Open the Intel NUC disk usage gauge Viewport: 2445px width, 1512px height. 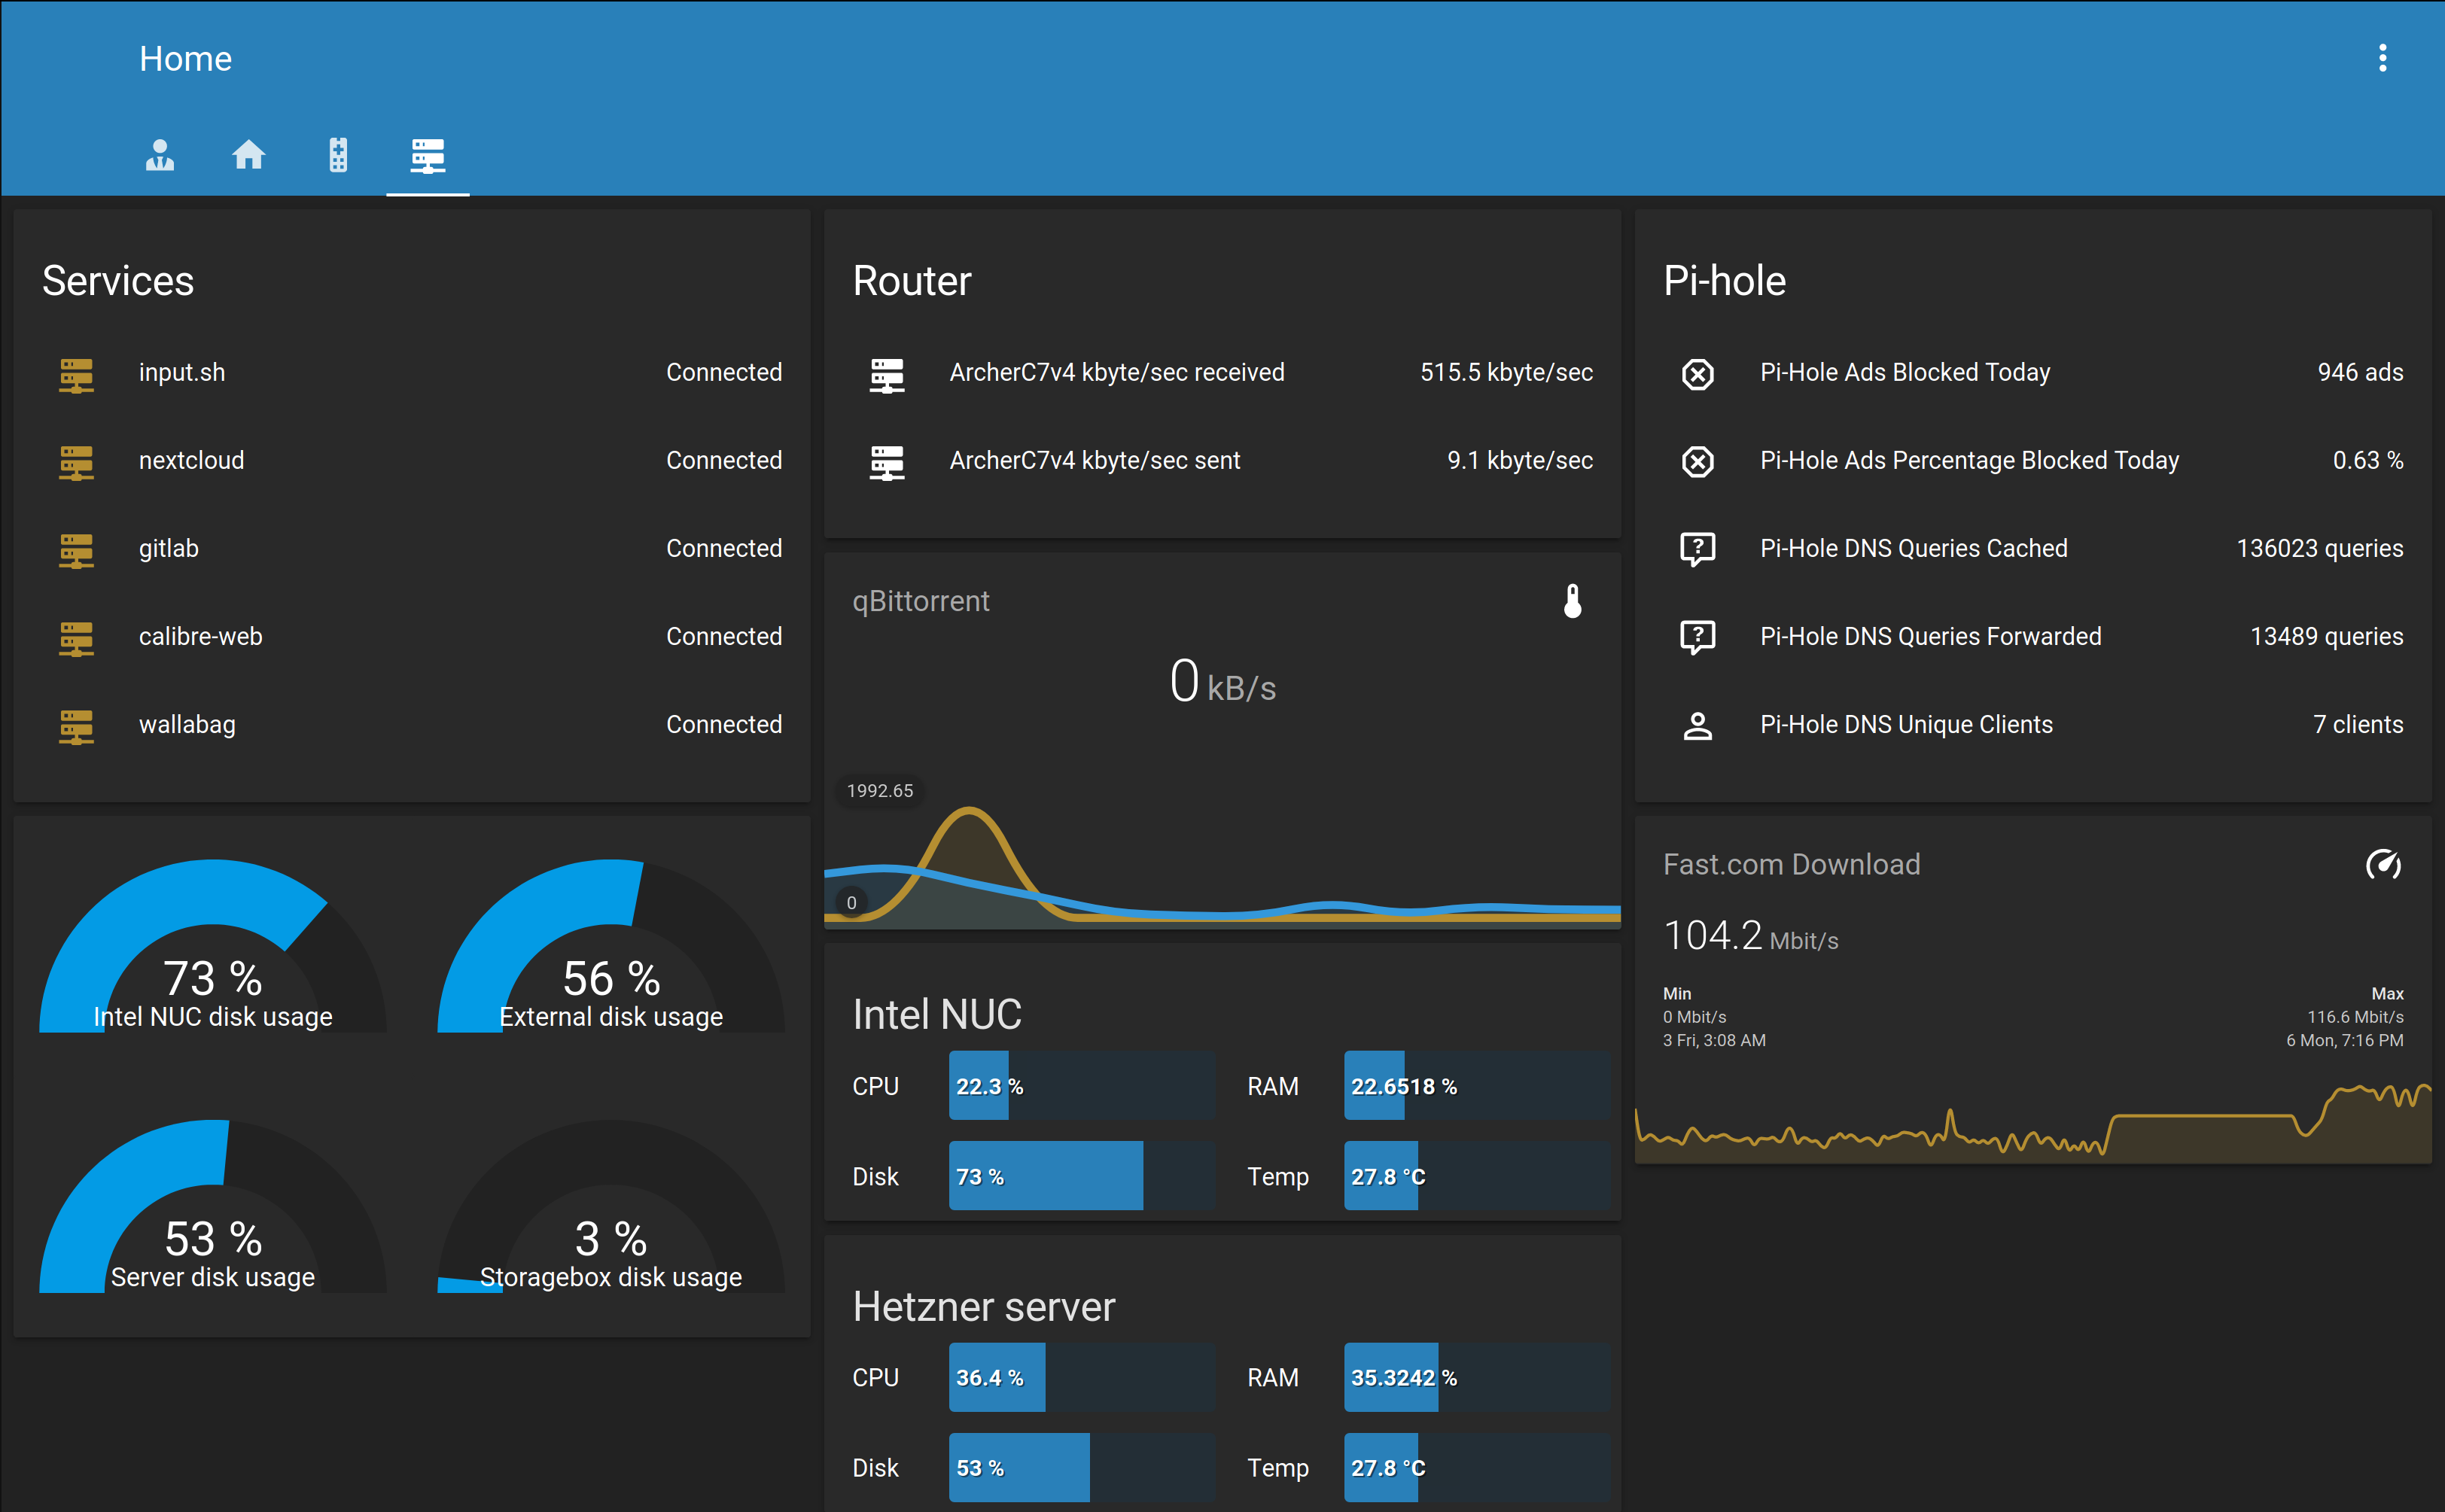click(213, 946)
